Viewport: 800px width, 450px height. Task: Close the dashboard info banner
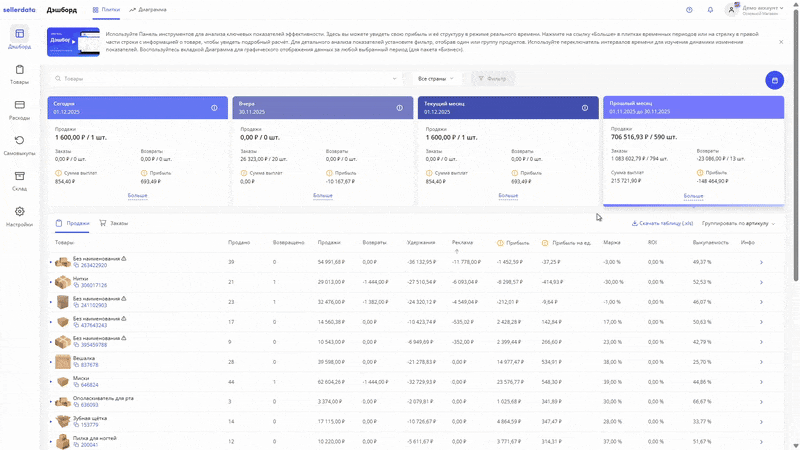781,42
